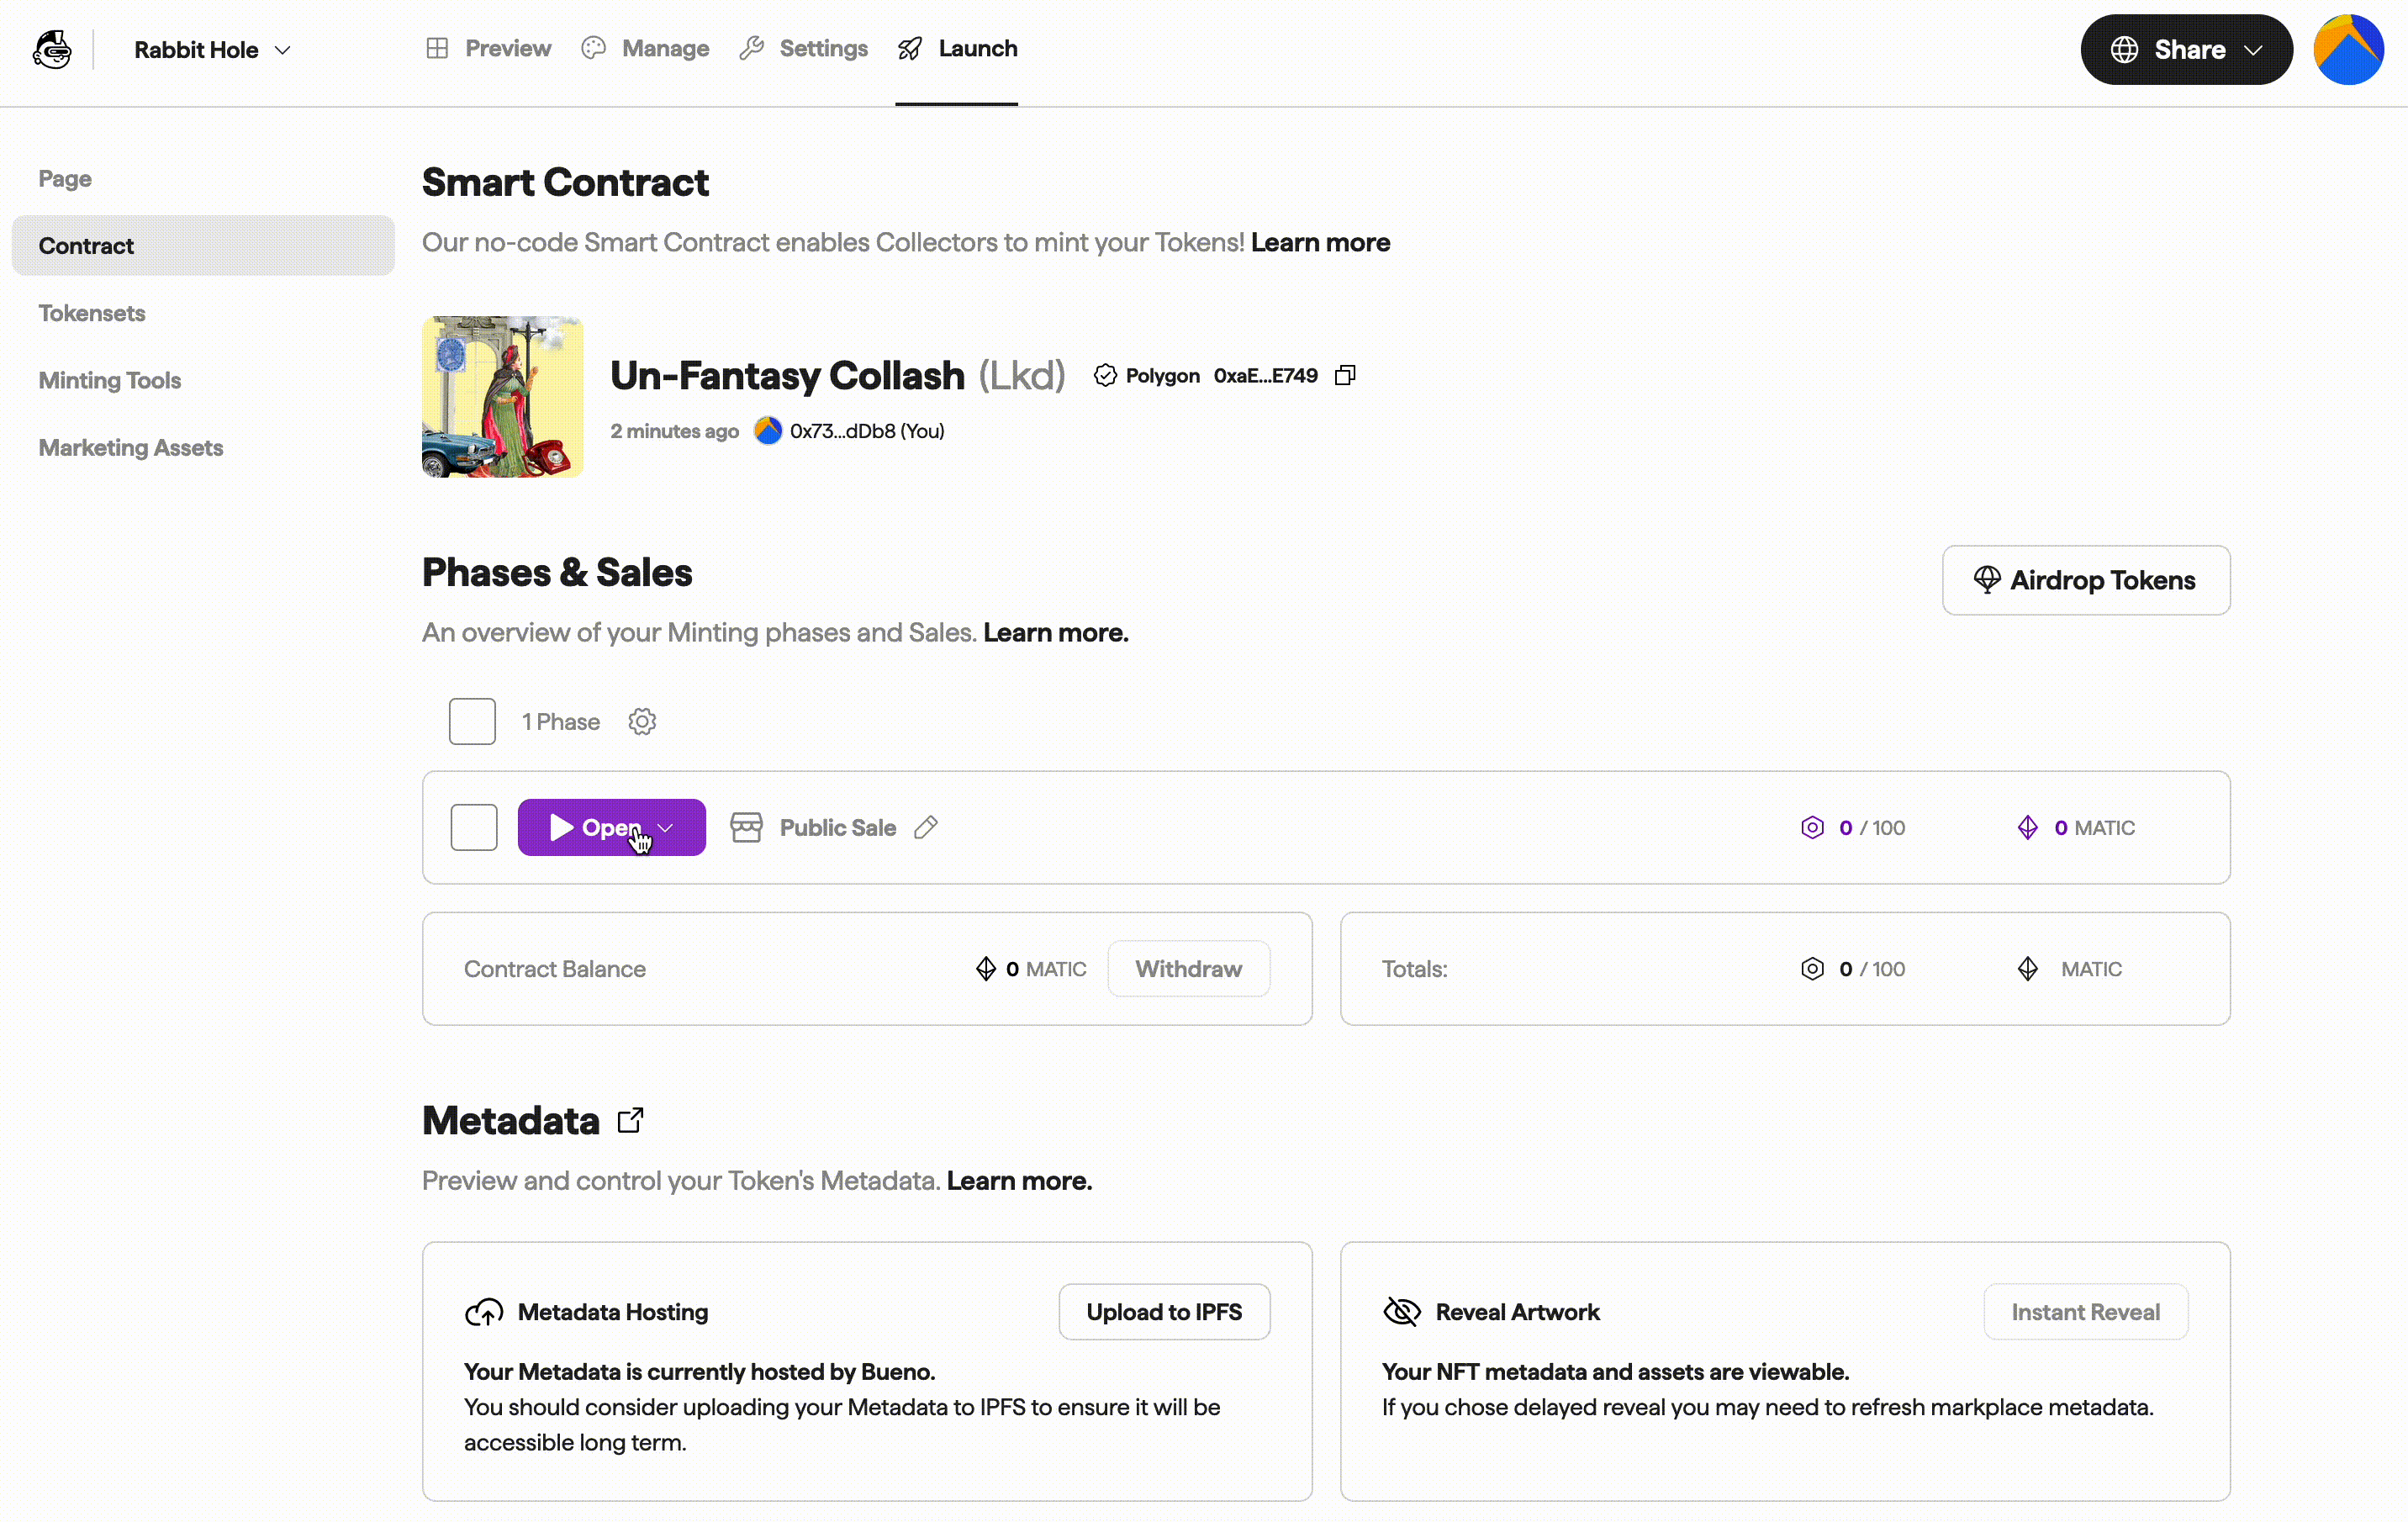Screen dimensions: 2408x1522
Task: Click Upload to IPFS button
Action: click(1164, 1312)
